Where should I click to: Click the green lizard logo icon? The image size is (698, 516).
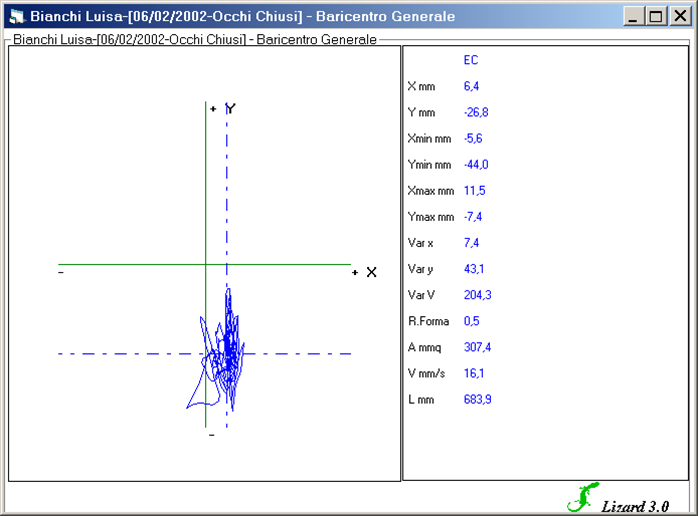[x=580, y=497]
